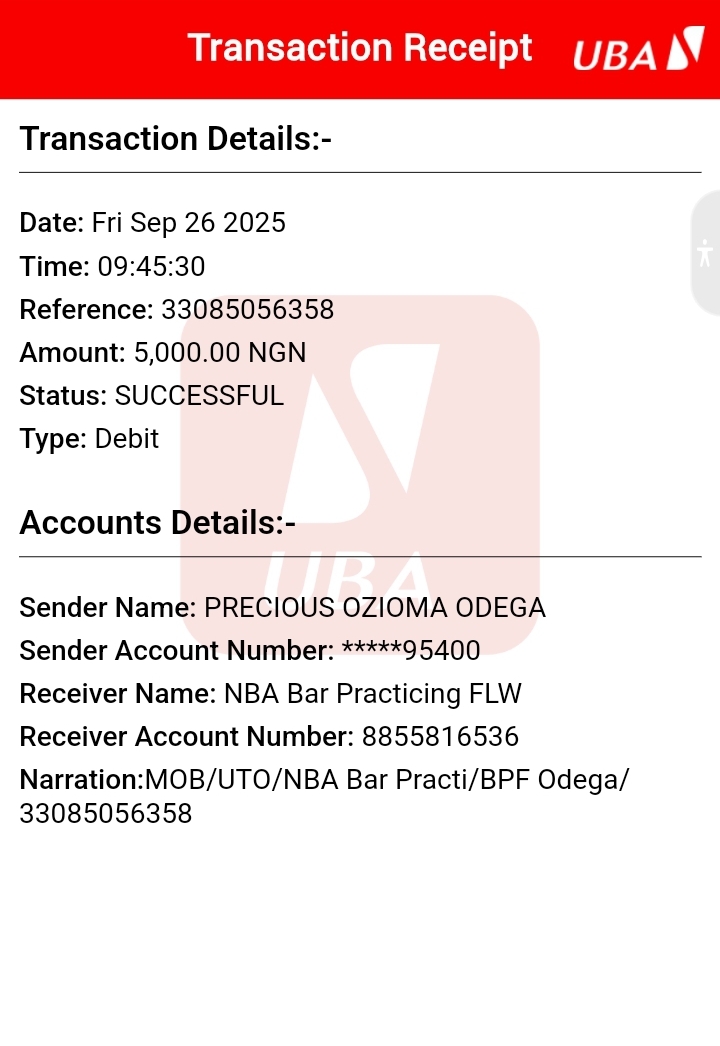Tap the date Fri Sep 26 2025
The image size is (720, 1046).
click(189, 222)
